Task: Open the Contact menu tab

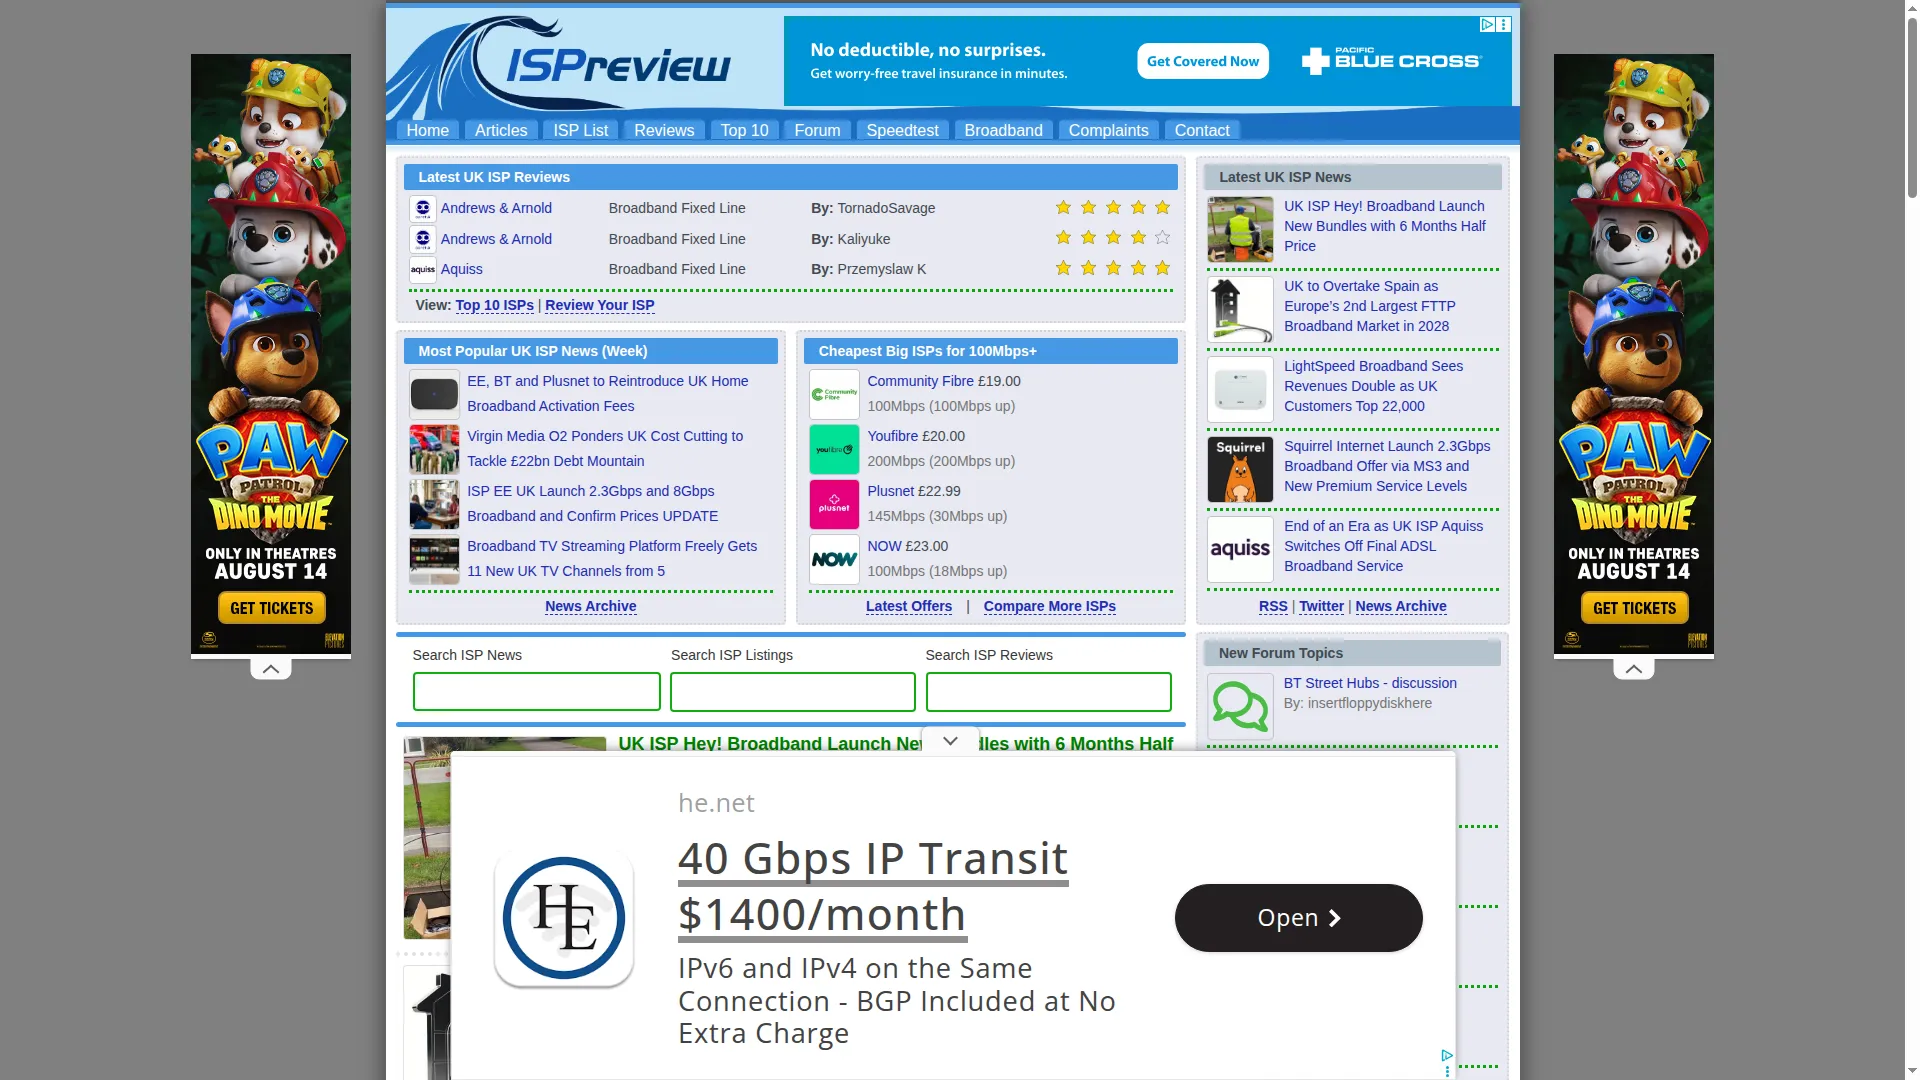Action: pyautogui.click(x=1202, y=130)
